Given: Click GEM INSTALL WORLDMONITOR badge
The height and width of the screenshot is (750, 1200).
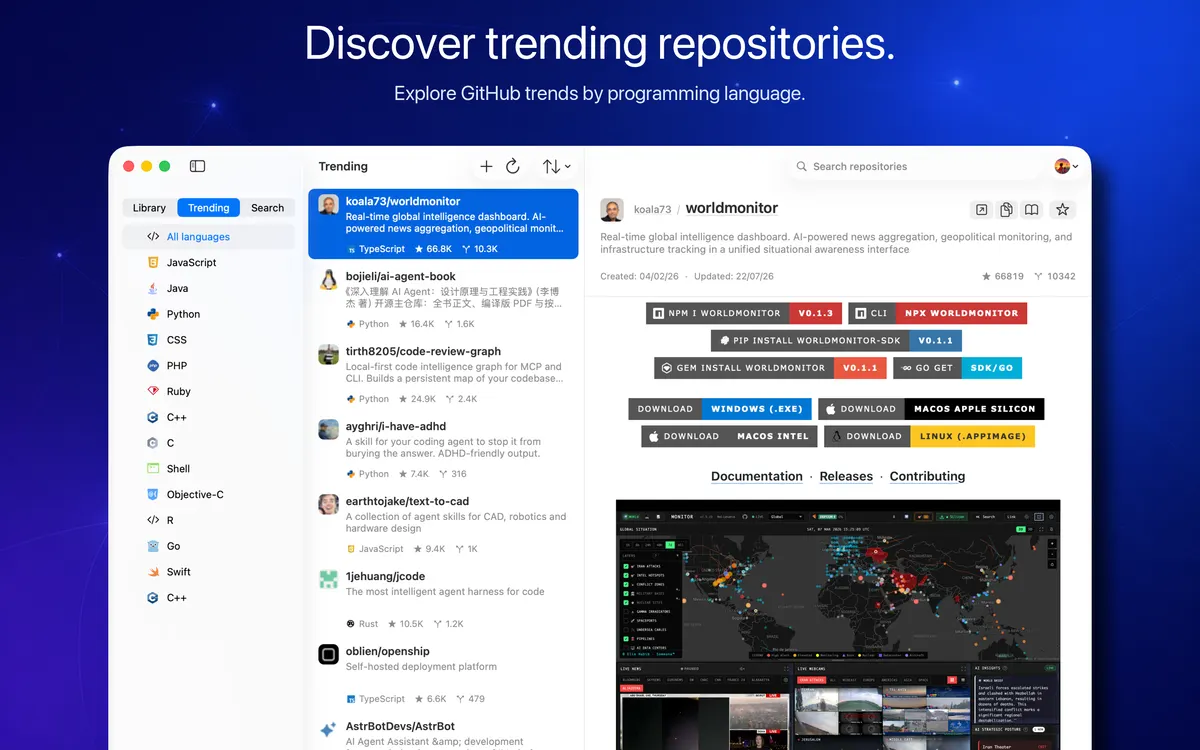Looking at the screenshot, I should [x=770, y=368].
